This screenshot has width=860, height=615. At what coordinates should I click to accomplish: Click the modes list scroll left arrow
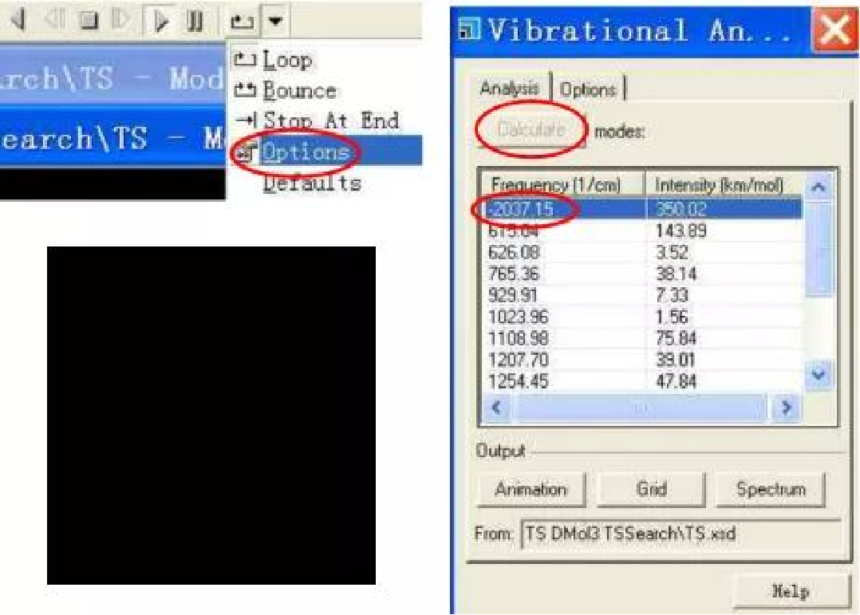coord(496,408)
